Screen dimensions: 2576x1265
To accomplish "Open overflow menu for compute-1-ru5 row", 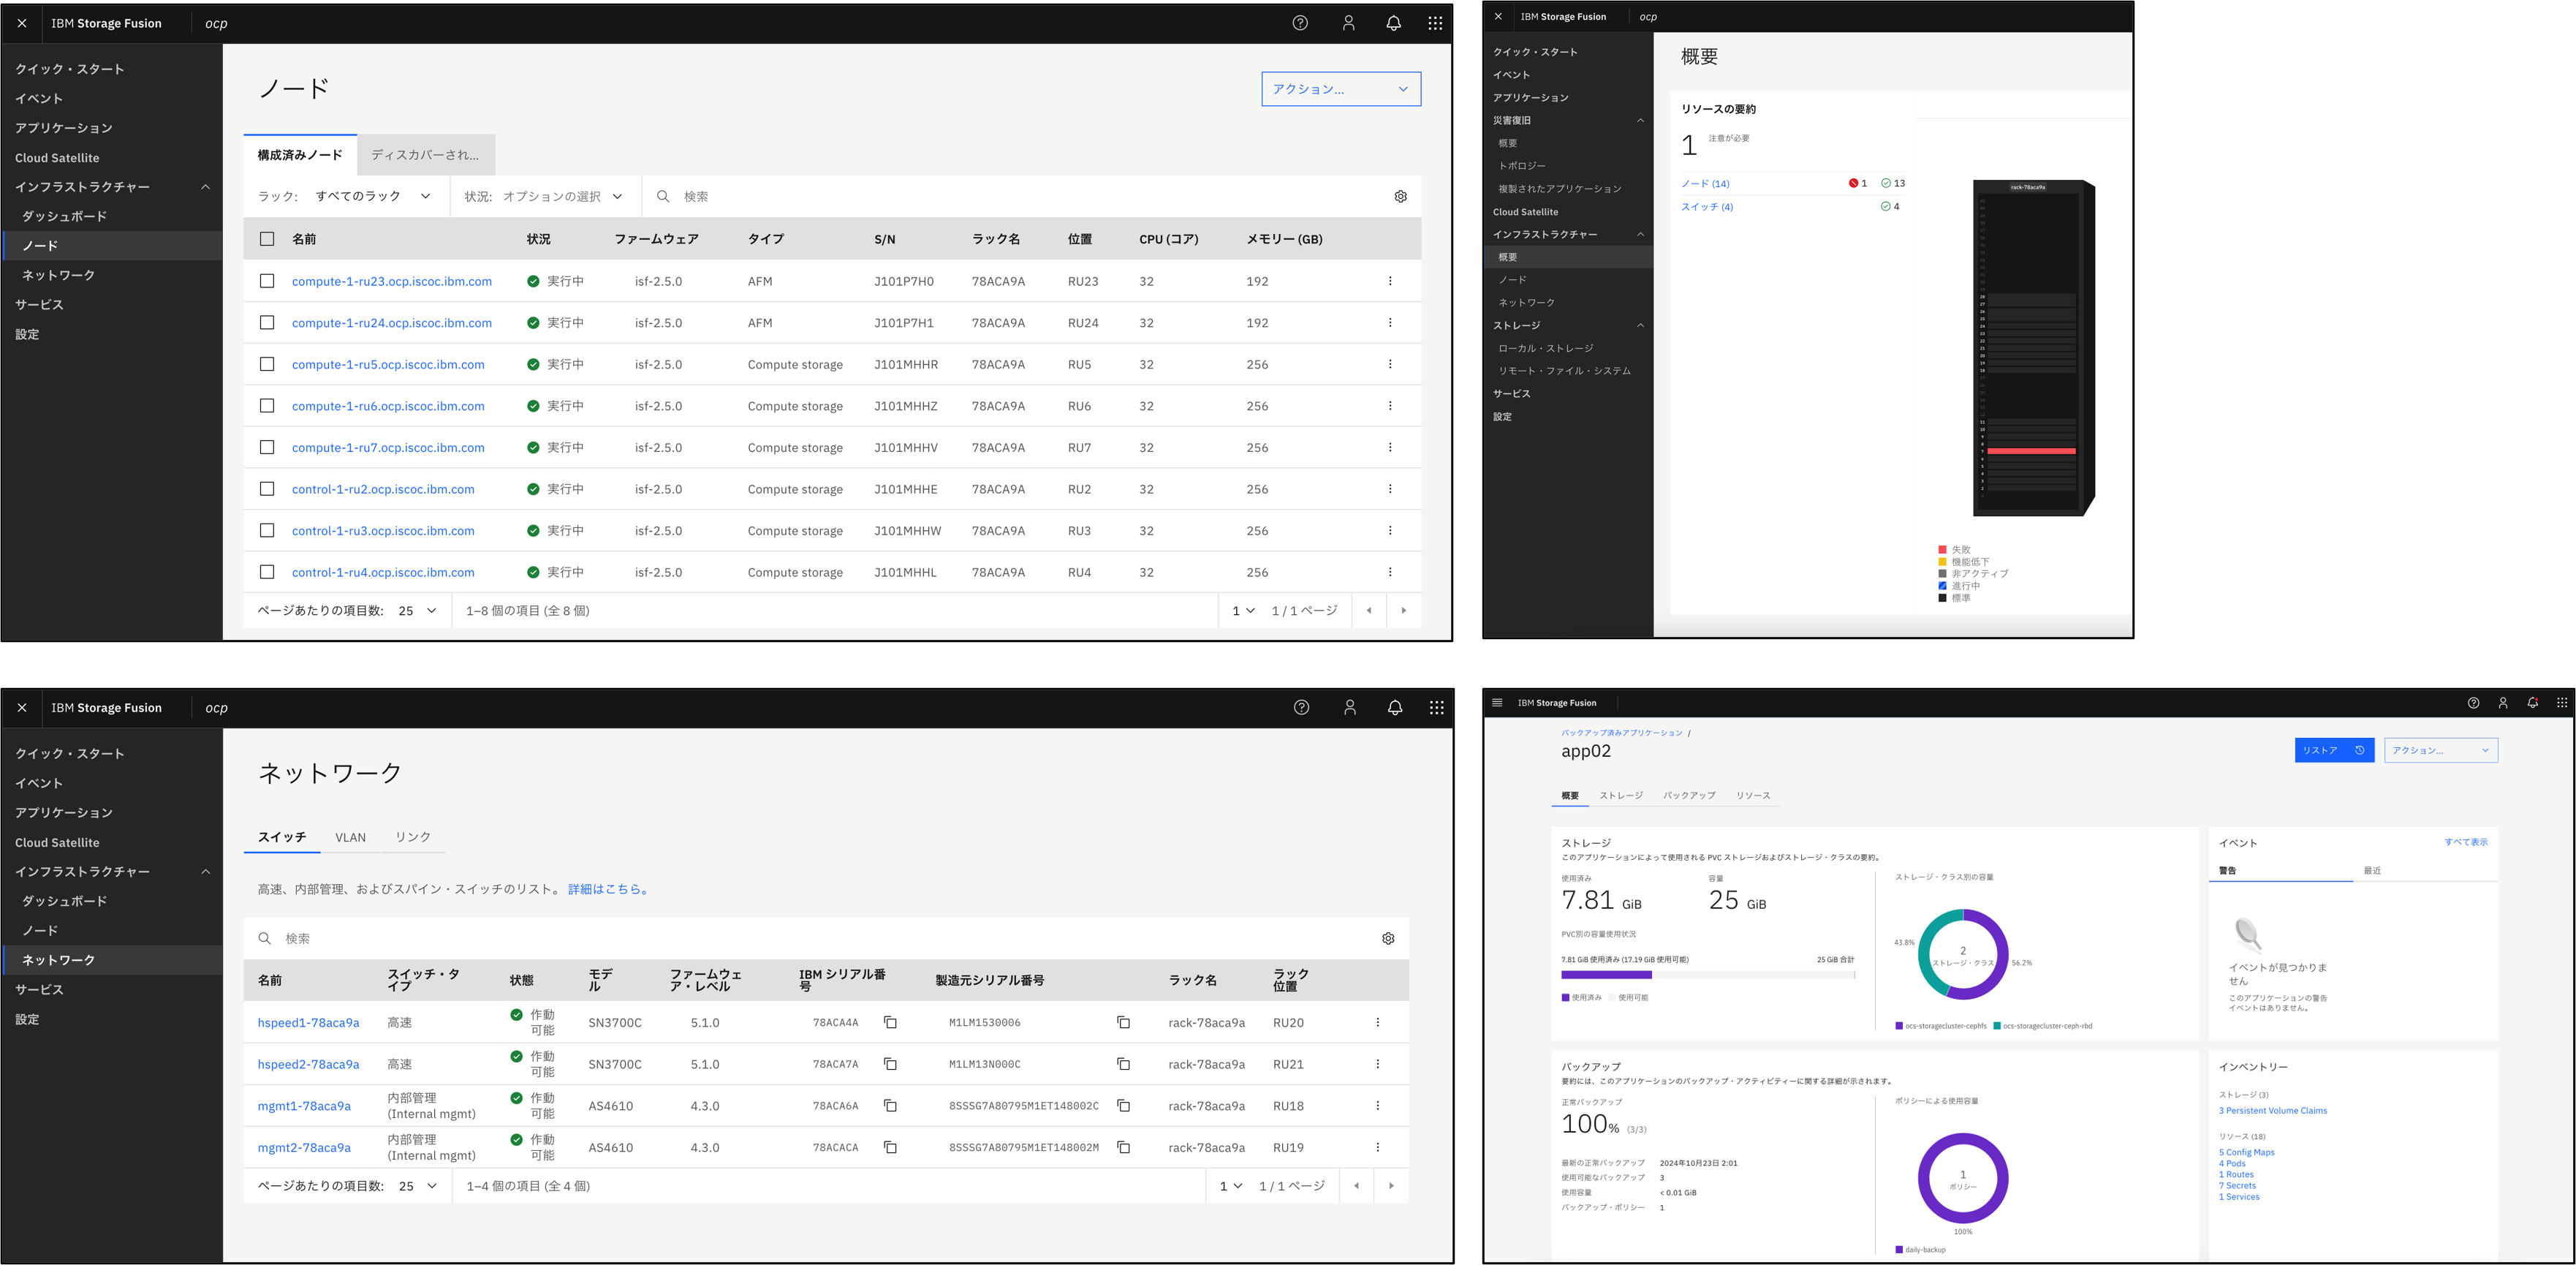I will click(1390, 364).
